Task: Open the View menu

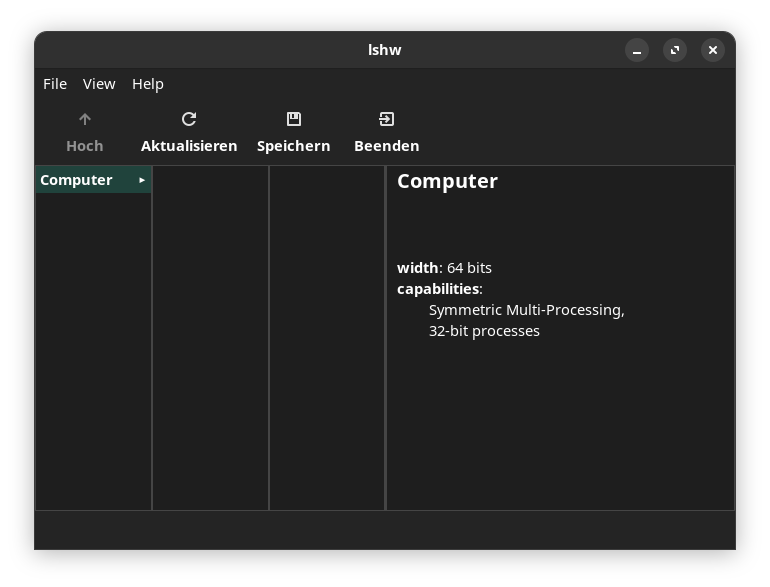Action: pos(99,84)
